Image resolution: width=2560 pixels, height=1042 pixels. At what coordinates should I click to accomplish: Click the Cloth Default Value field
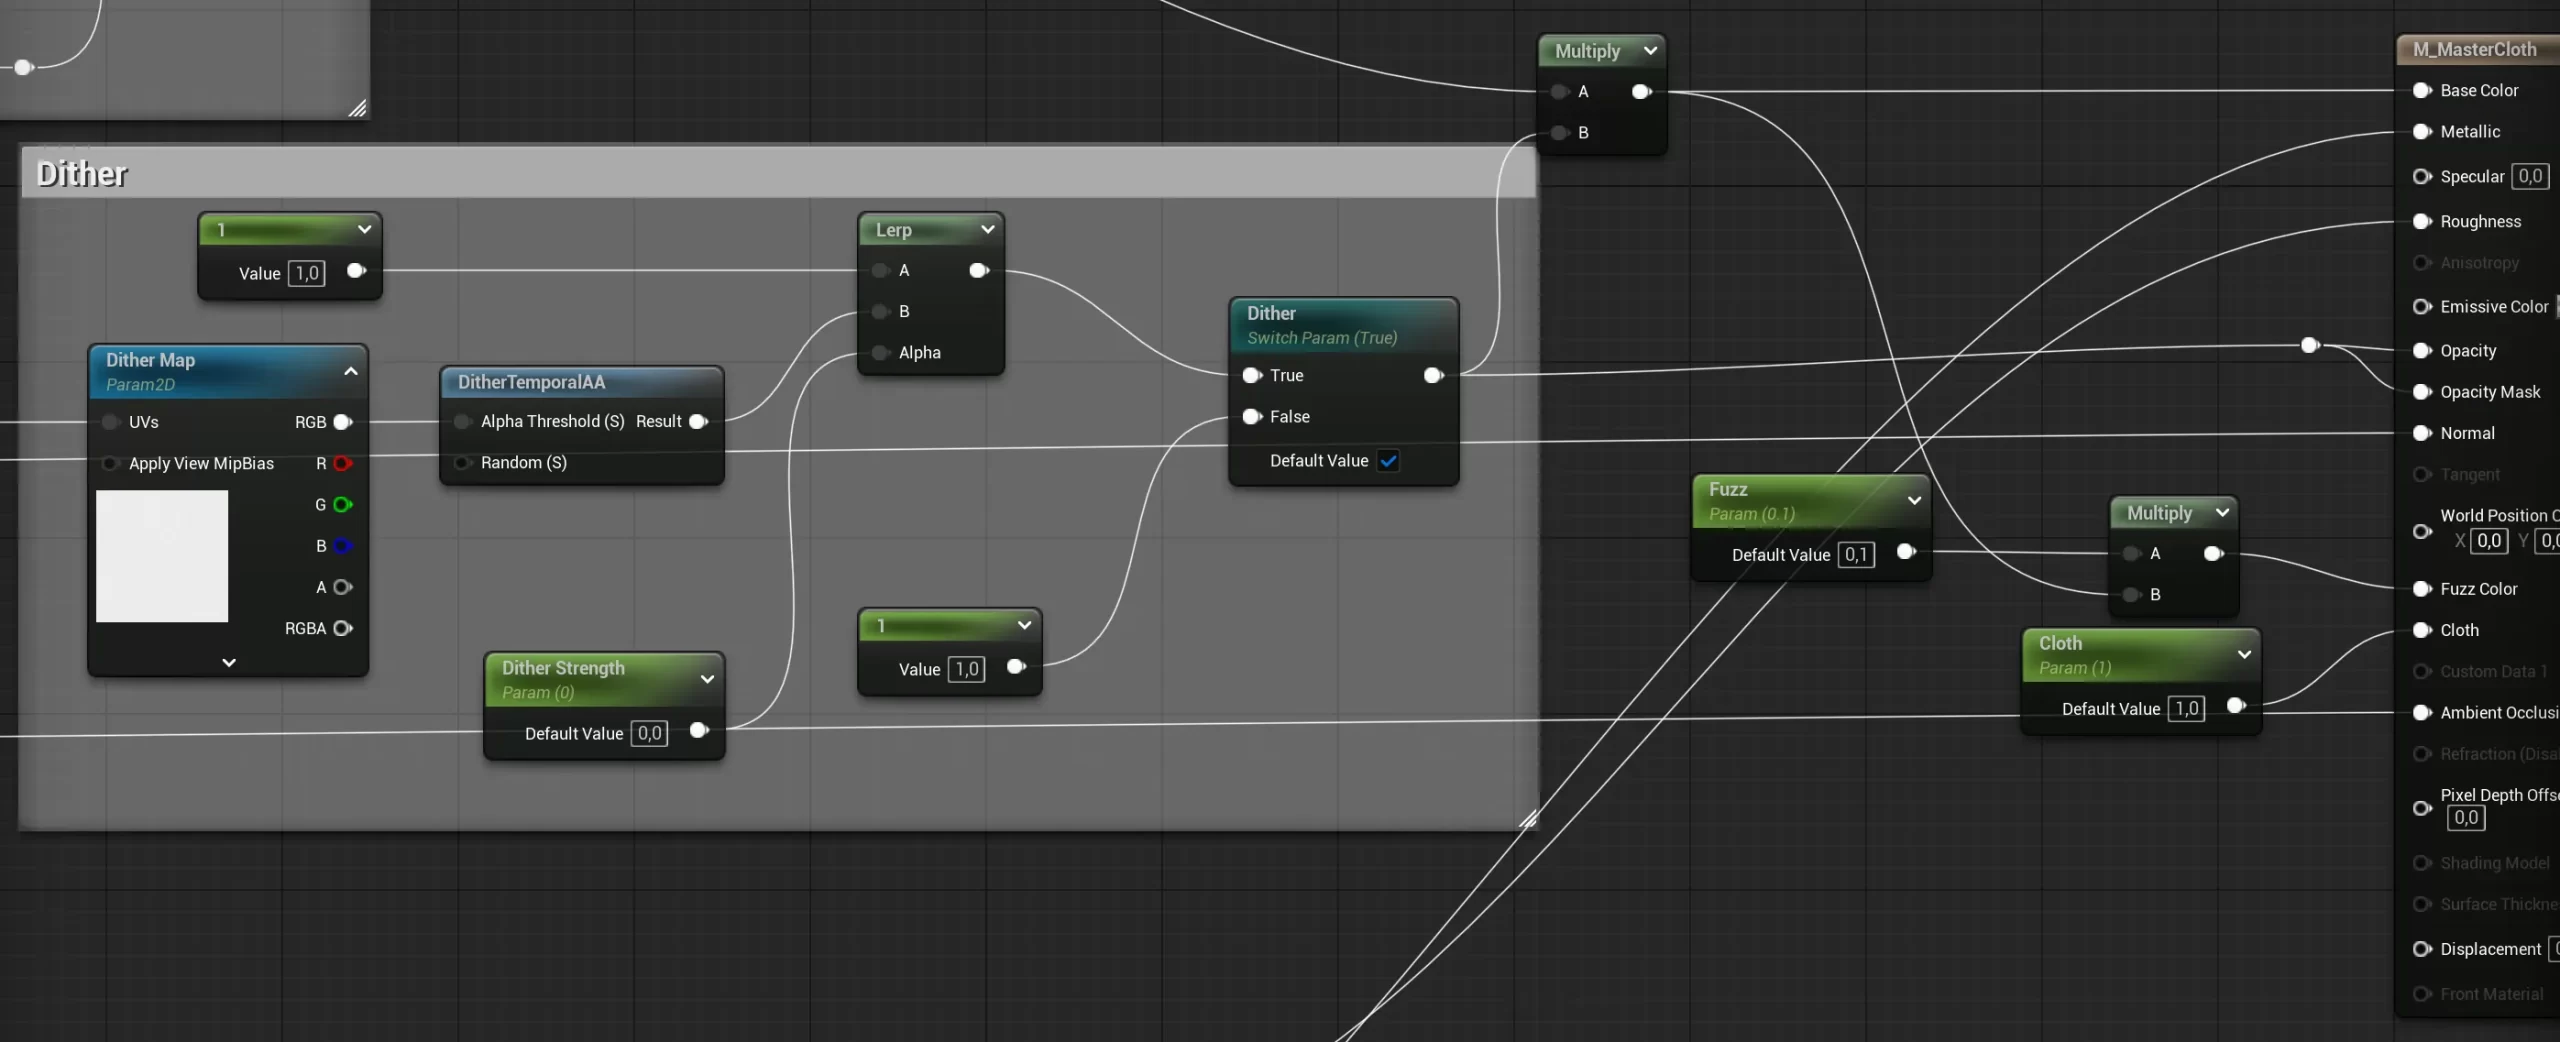pos(2187,708)
